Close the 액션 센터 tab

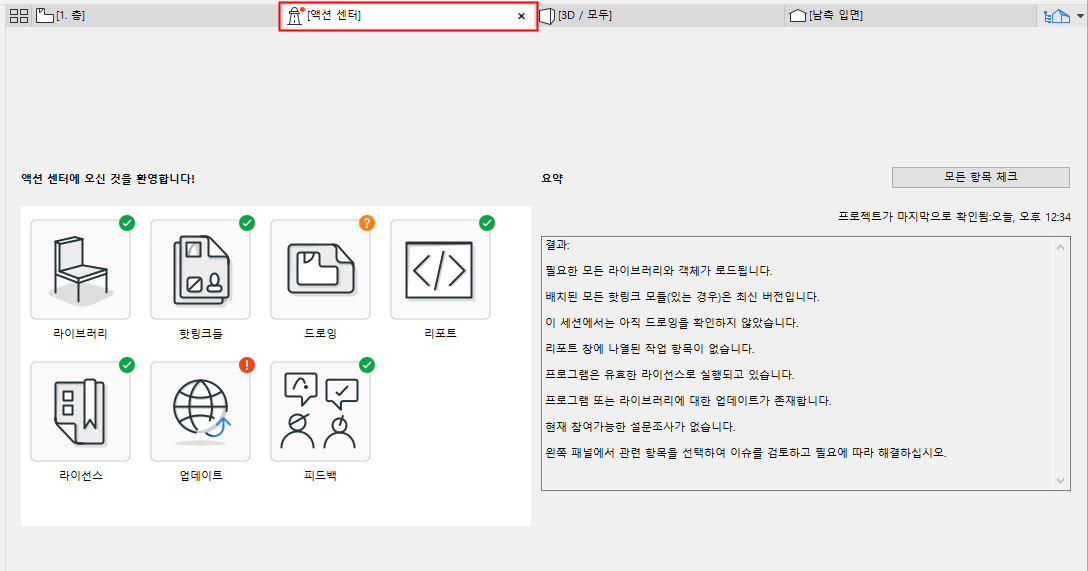521,16
